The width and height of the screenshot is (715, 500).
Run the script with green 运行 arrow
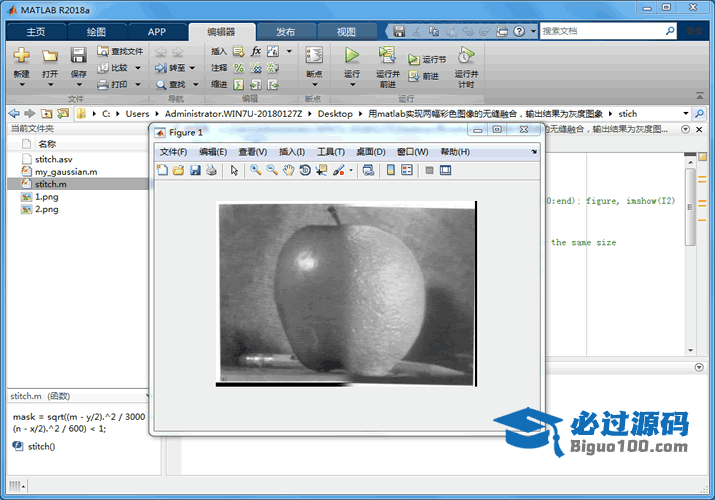click(352, 56)
